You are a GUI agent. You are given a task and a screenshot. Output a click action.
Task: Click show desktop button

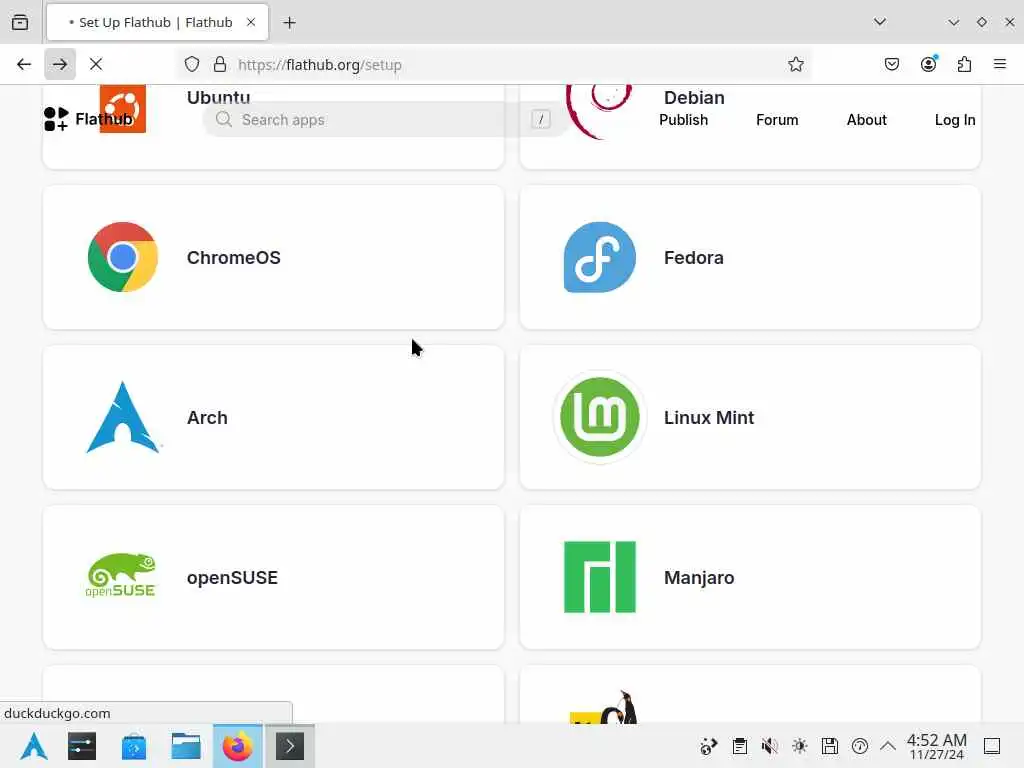pos(992,746)
